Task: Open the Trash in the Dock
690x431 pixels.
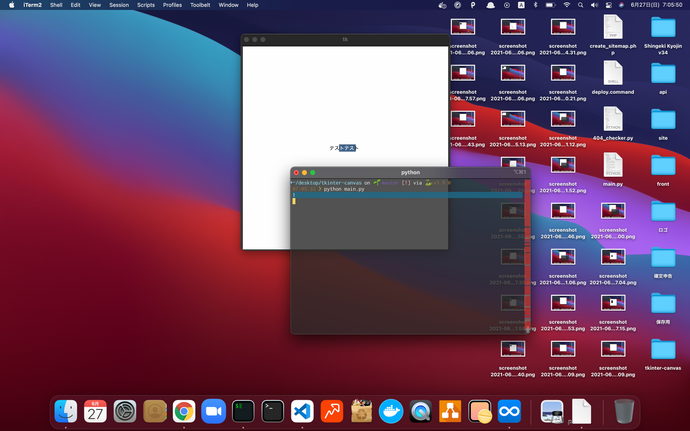Action: click(x=624, y=411)
